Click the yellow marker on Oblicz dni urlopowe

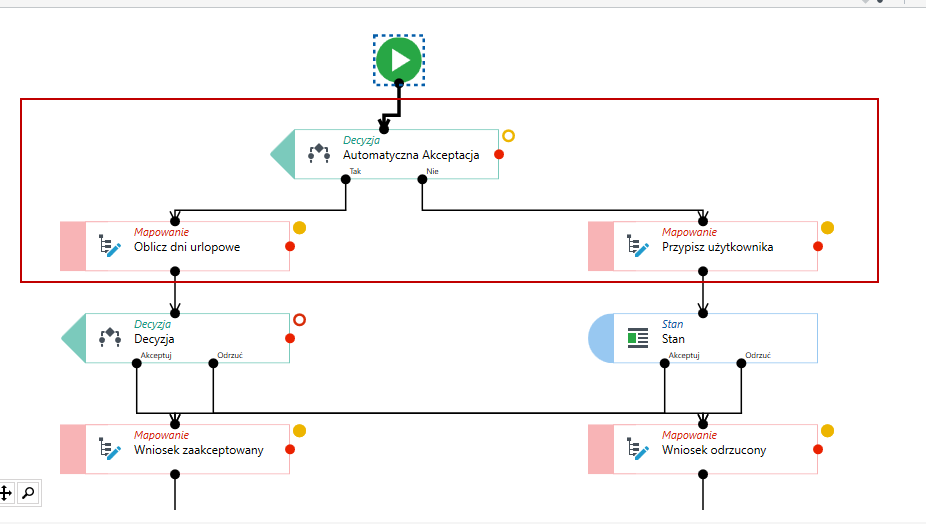coord(299,228)
